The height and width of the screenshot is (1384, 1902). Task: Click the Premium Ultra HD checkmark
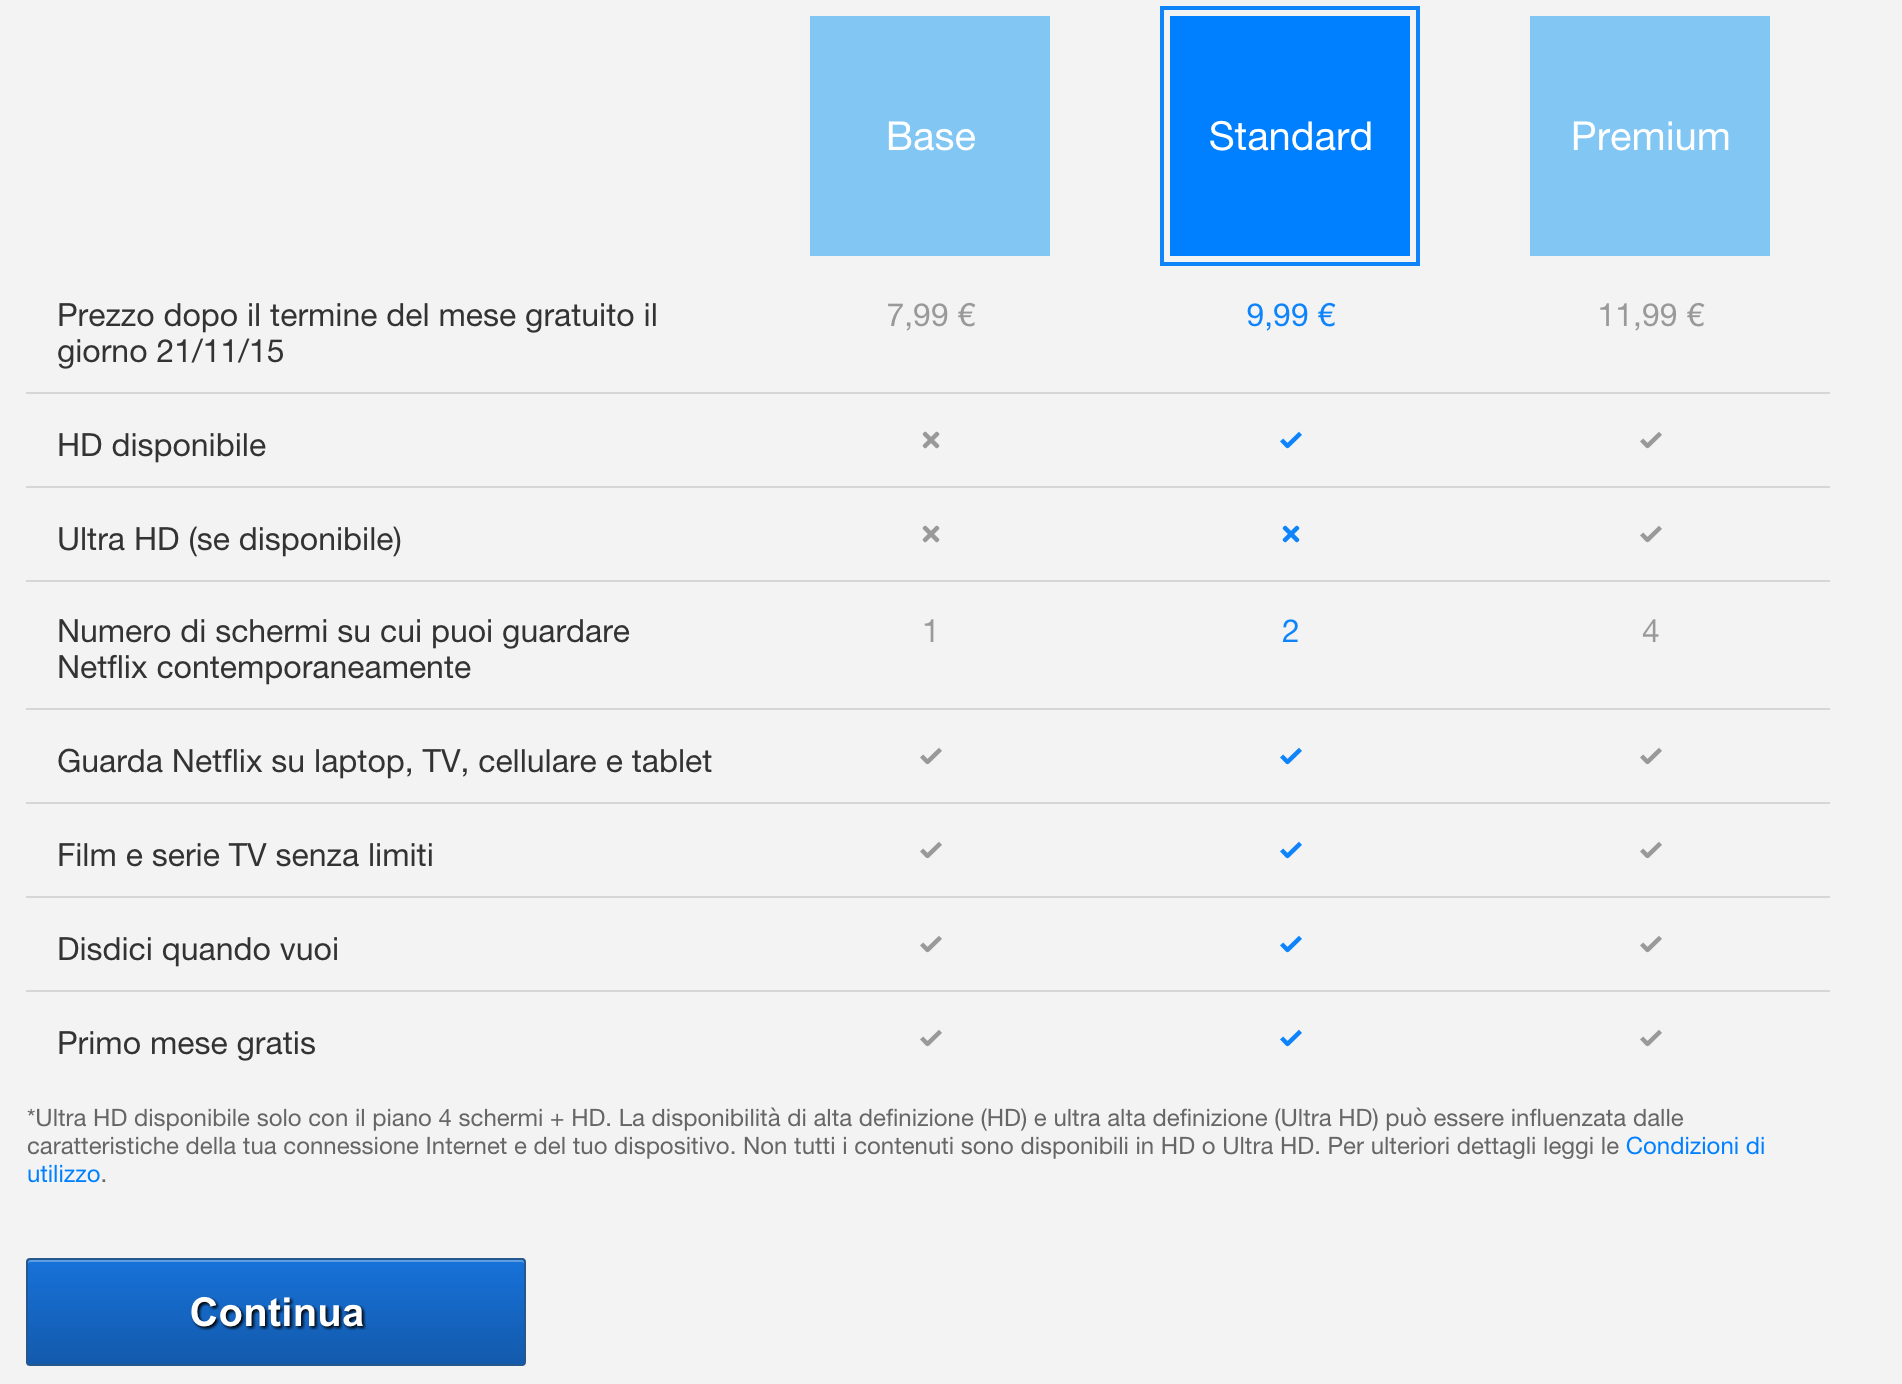coord(1651,534)
